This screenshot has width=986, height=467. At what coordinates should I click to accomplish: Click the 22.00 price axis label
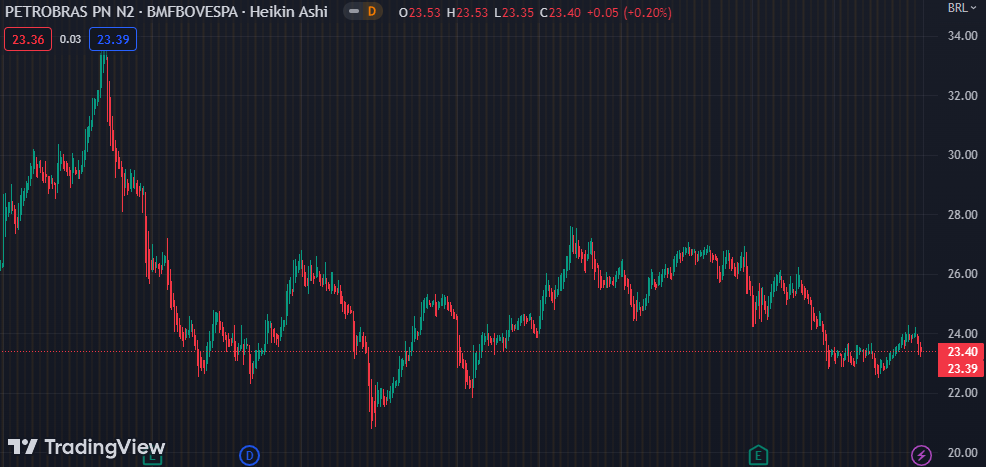click(962, 392)
